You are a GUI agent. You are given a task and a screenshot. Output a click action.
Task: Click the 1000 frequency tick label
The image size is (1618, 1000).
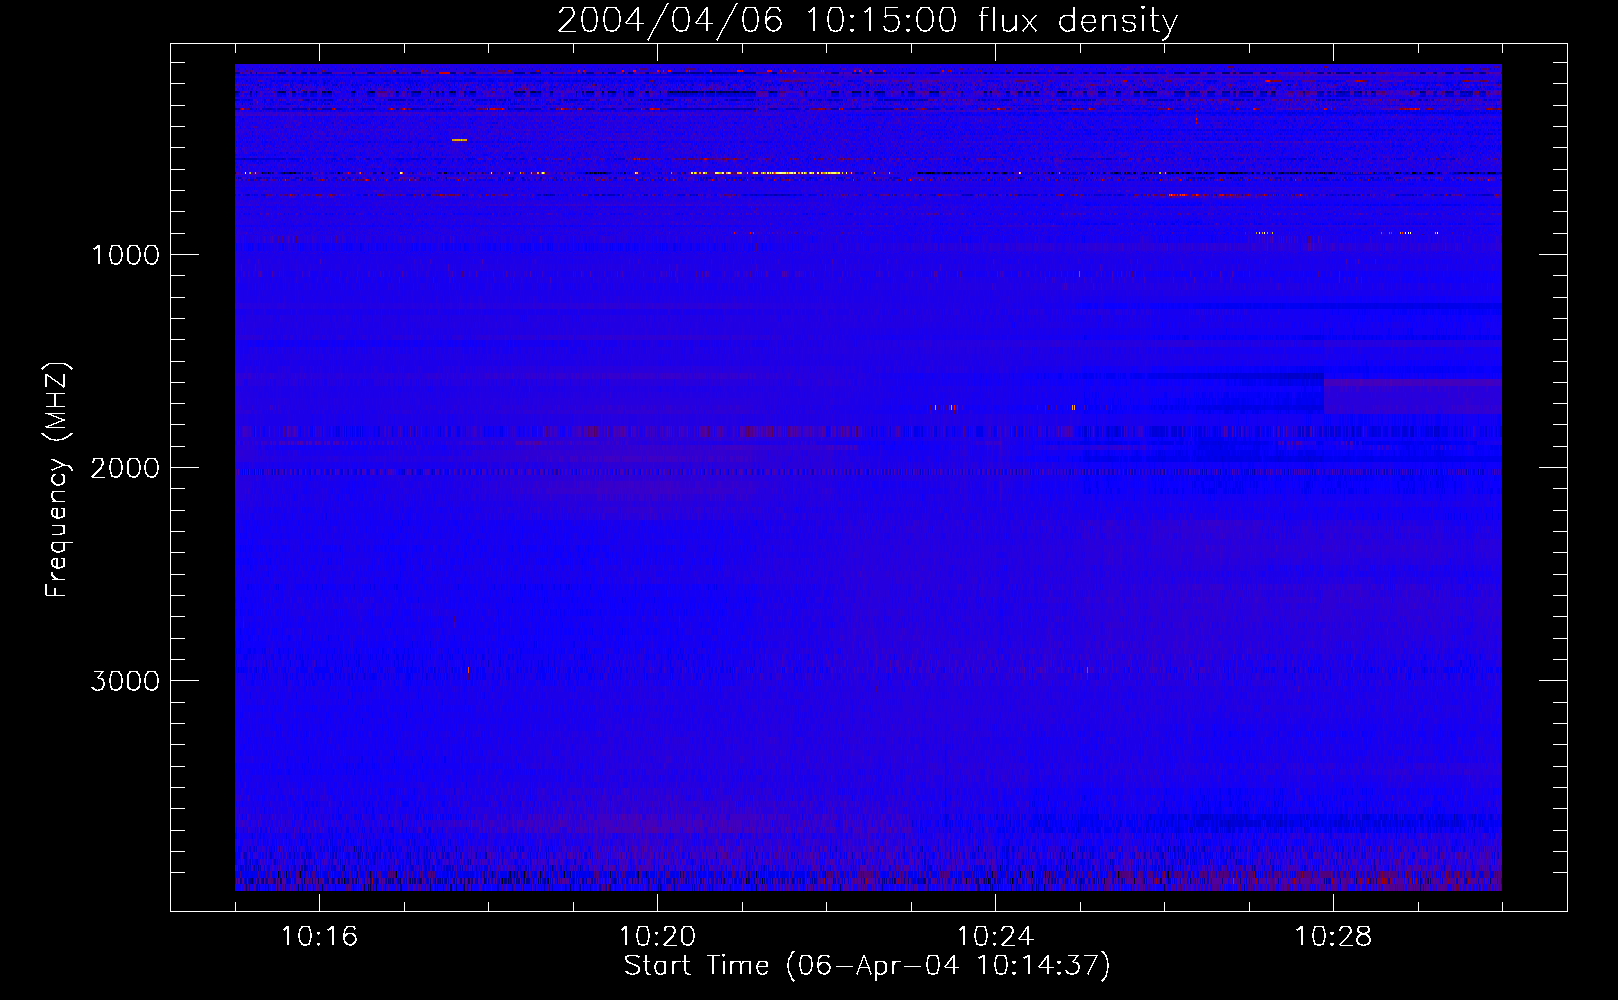coord(125,255)
